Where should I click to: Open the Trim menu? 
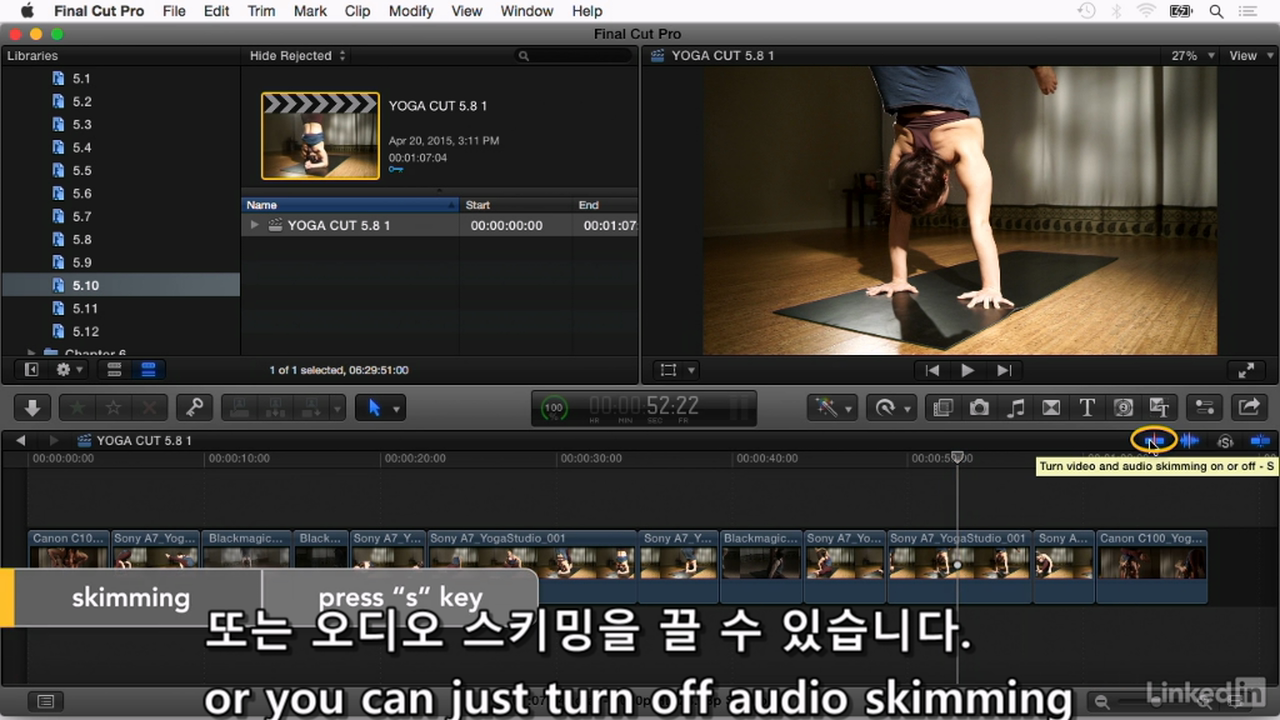(x=261, y=11)
